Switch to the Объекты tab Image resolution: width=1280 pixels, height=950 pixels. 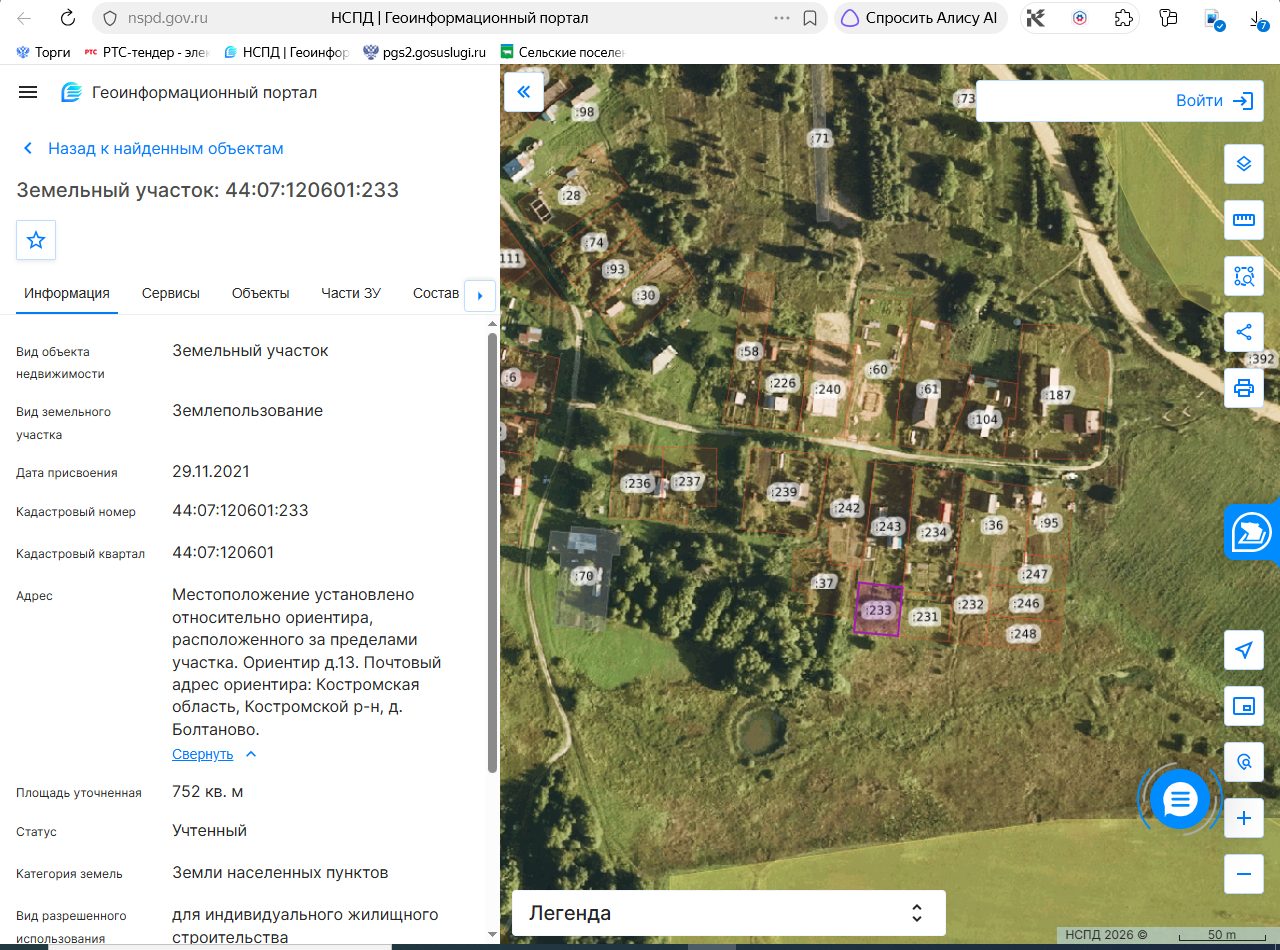pyautogui.click(x=261, y=293)
